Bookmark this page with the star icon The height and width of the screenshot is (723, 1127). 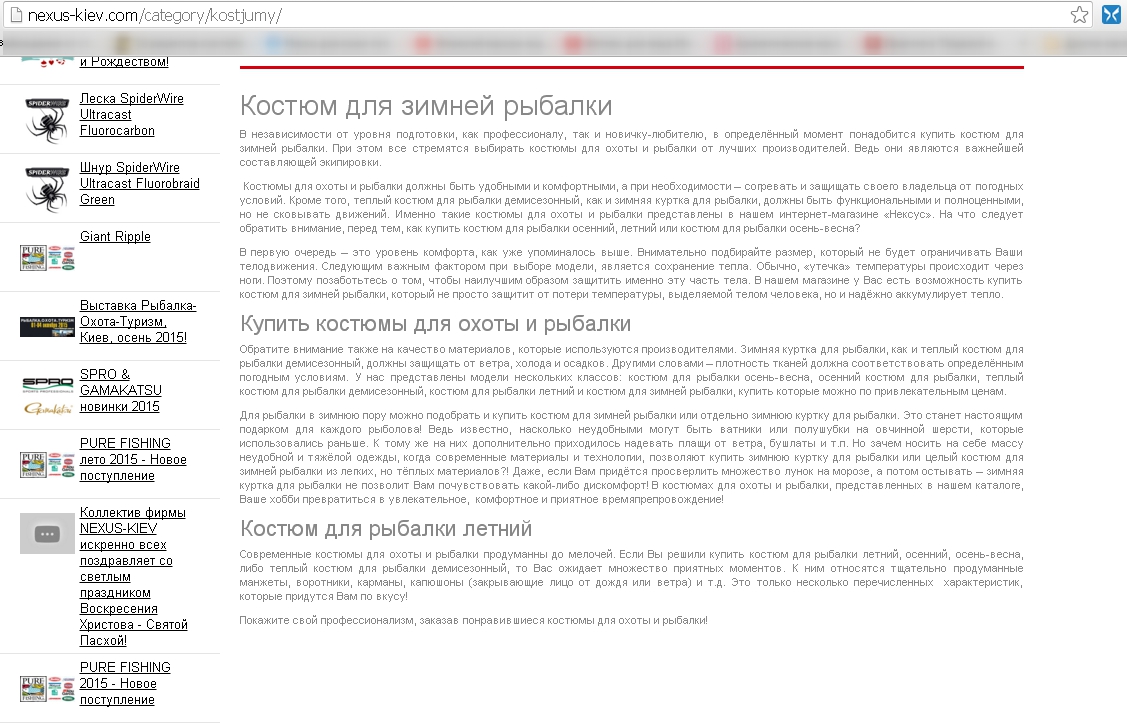(1079, 15)
